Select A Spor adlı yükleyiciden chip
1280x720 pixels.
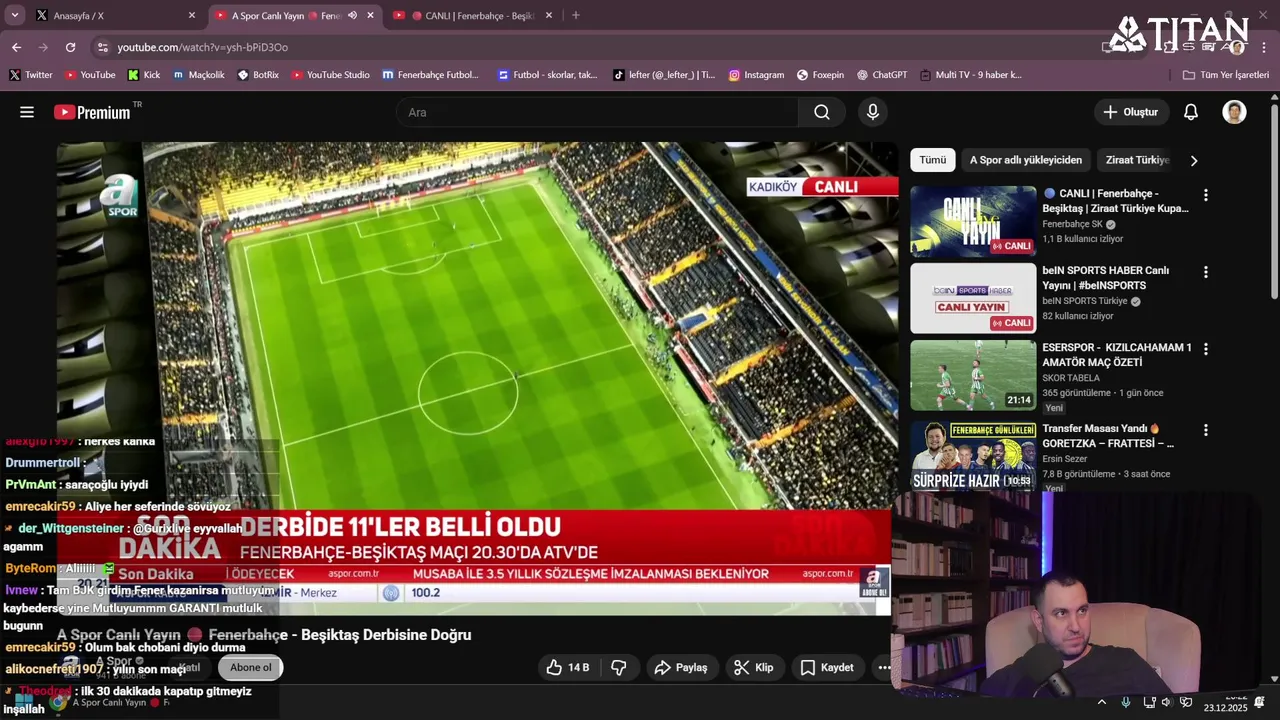click(x=1025, y=160)
